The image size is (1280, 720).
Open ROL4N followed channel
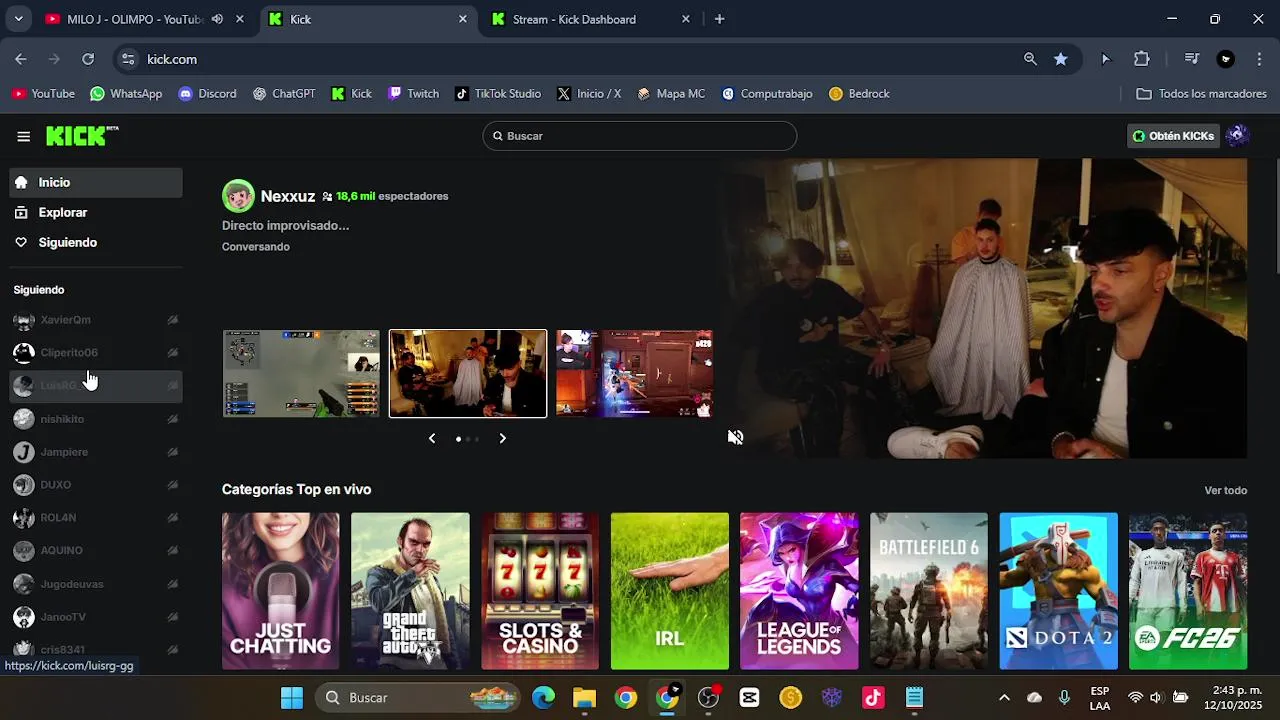96,518
